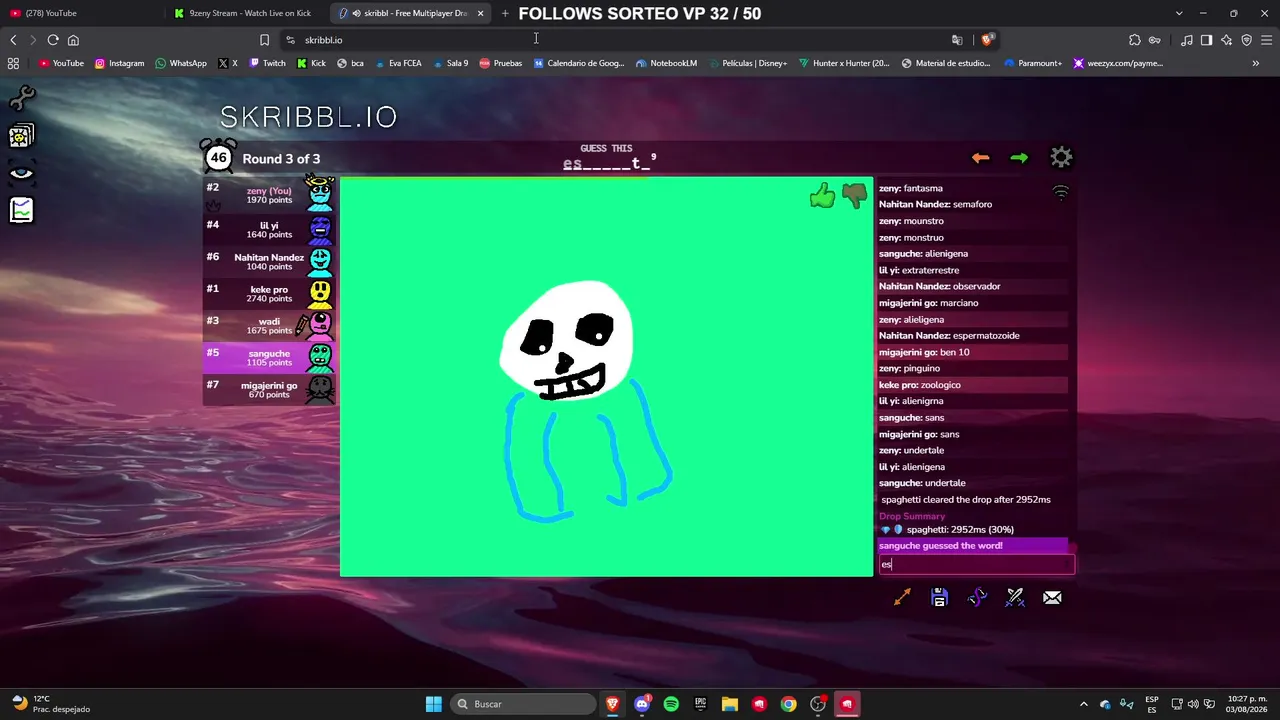Open the NotebookLM bookmark

pos(666,63)
